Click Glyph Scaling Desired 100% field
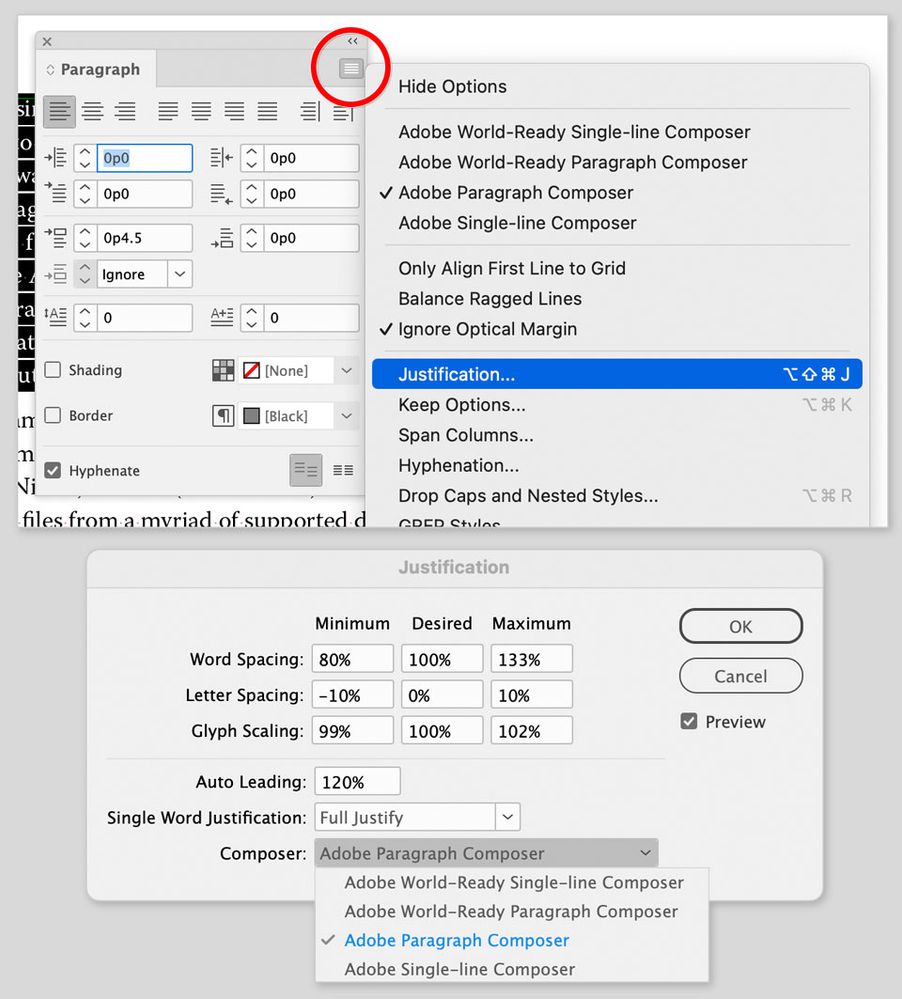Screen dimensions: 902x999 (x=442, y=730)
